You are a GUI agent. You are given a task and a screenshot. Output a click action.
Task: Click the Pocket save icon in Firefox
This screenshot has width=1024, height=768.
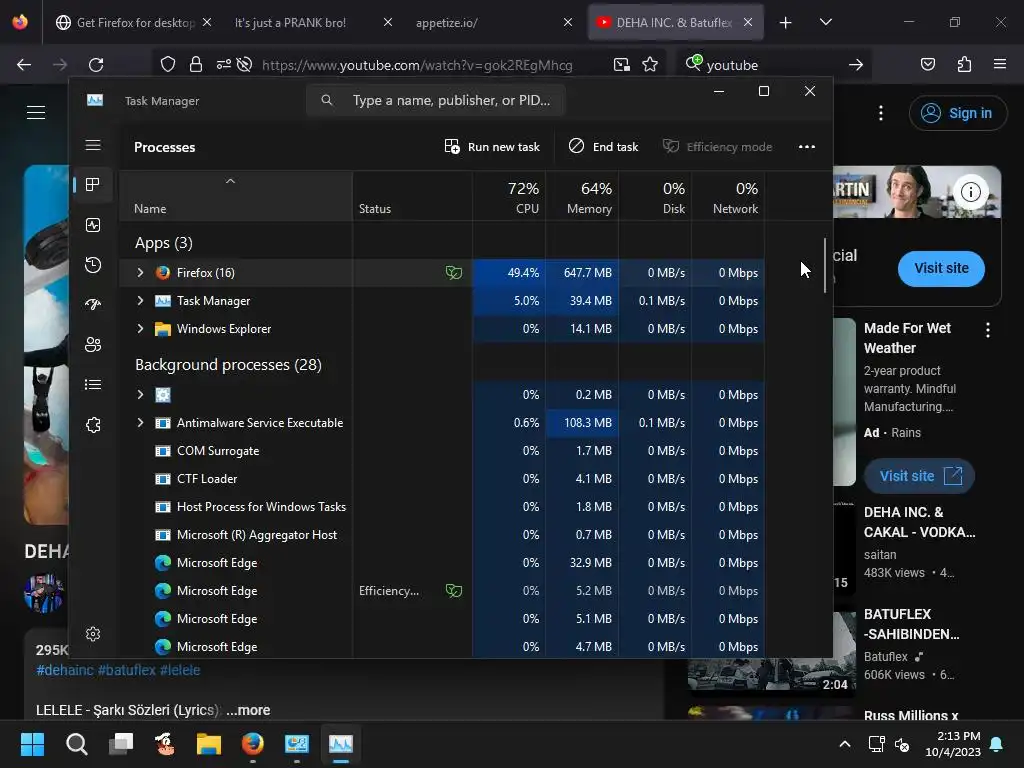(x=927, y=65)
